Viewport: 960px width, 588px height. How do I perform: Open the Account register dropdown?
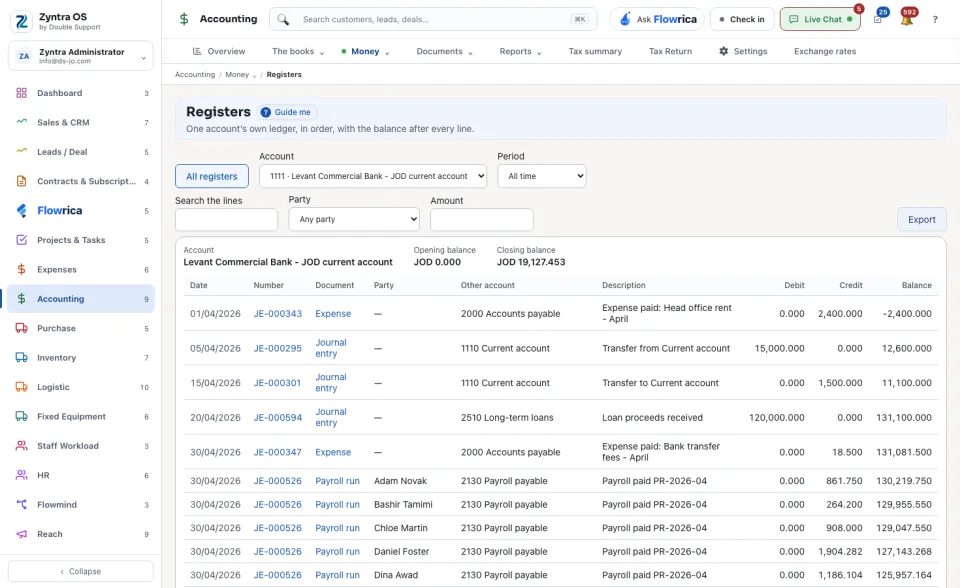point(373,176)
